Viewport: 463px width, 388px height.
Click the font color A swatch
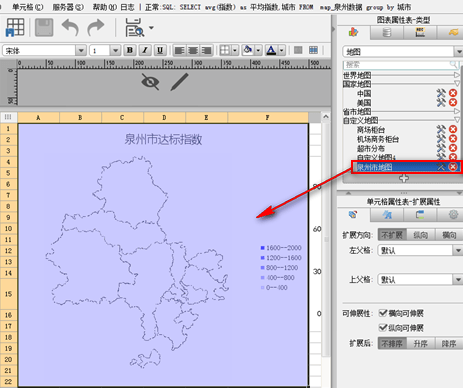pos(271,50)
